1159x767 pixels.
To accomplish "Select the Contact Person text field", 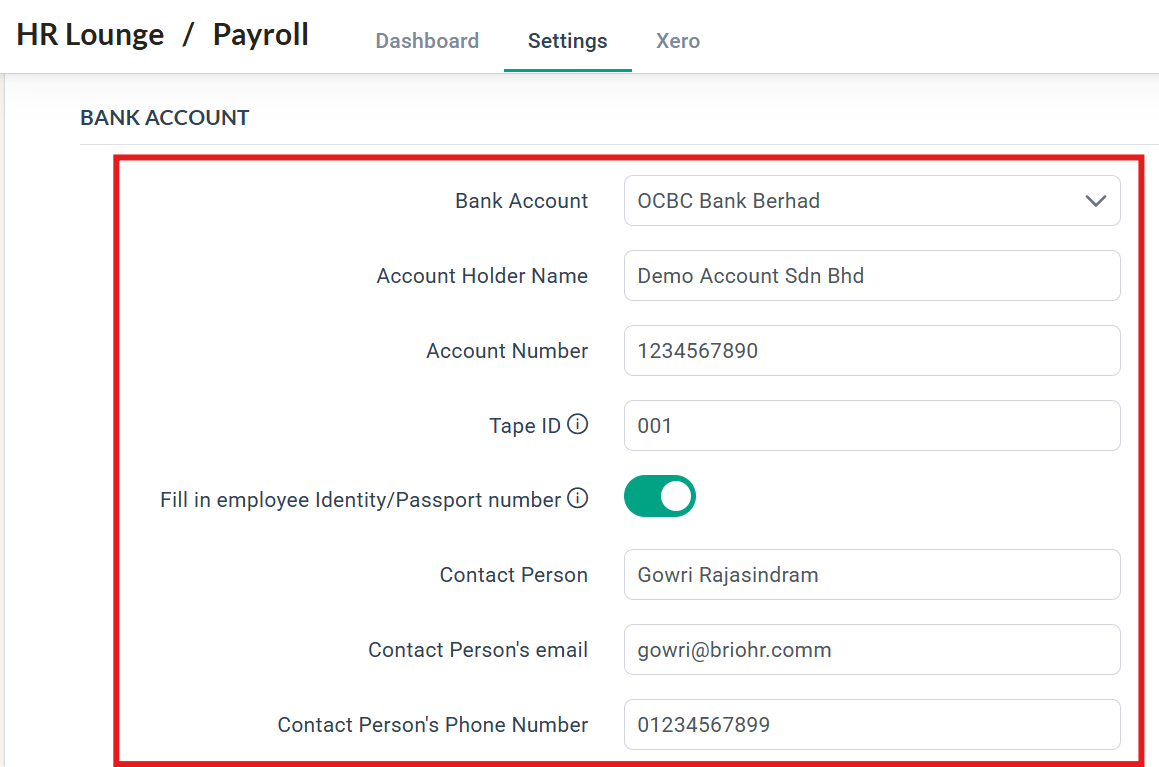I will pyautogui.click(x=872, y=574).
